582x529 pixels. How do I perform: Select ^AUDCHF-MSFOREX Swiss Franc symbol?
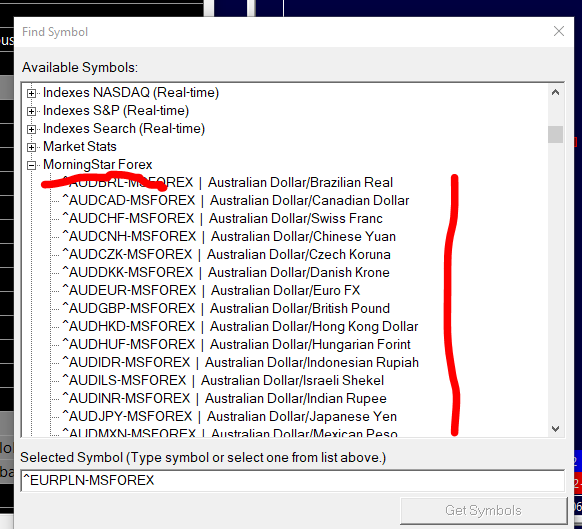click(x=222, y=218)
